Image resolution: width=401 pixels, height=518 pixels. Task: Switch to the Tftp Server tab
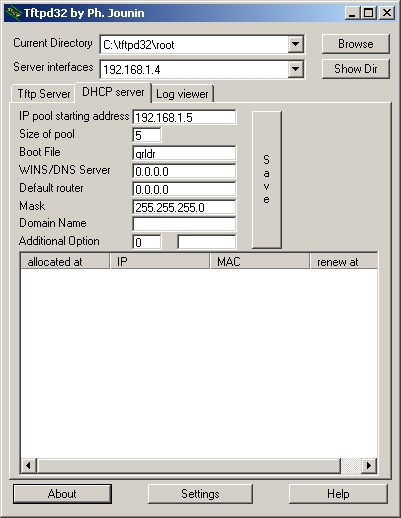tap(43, 94)
